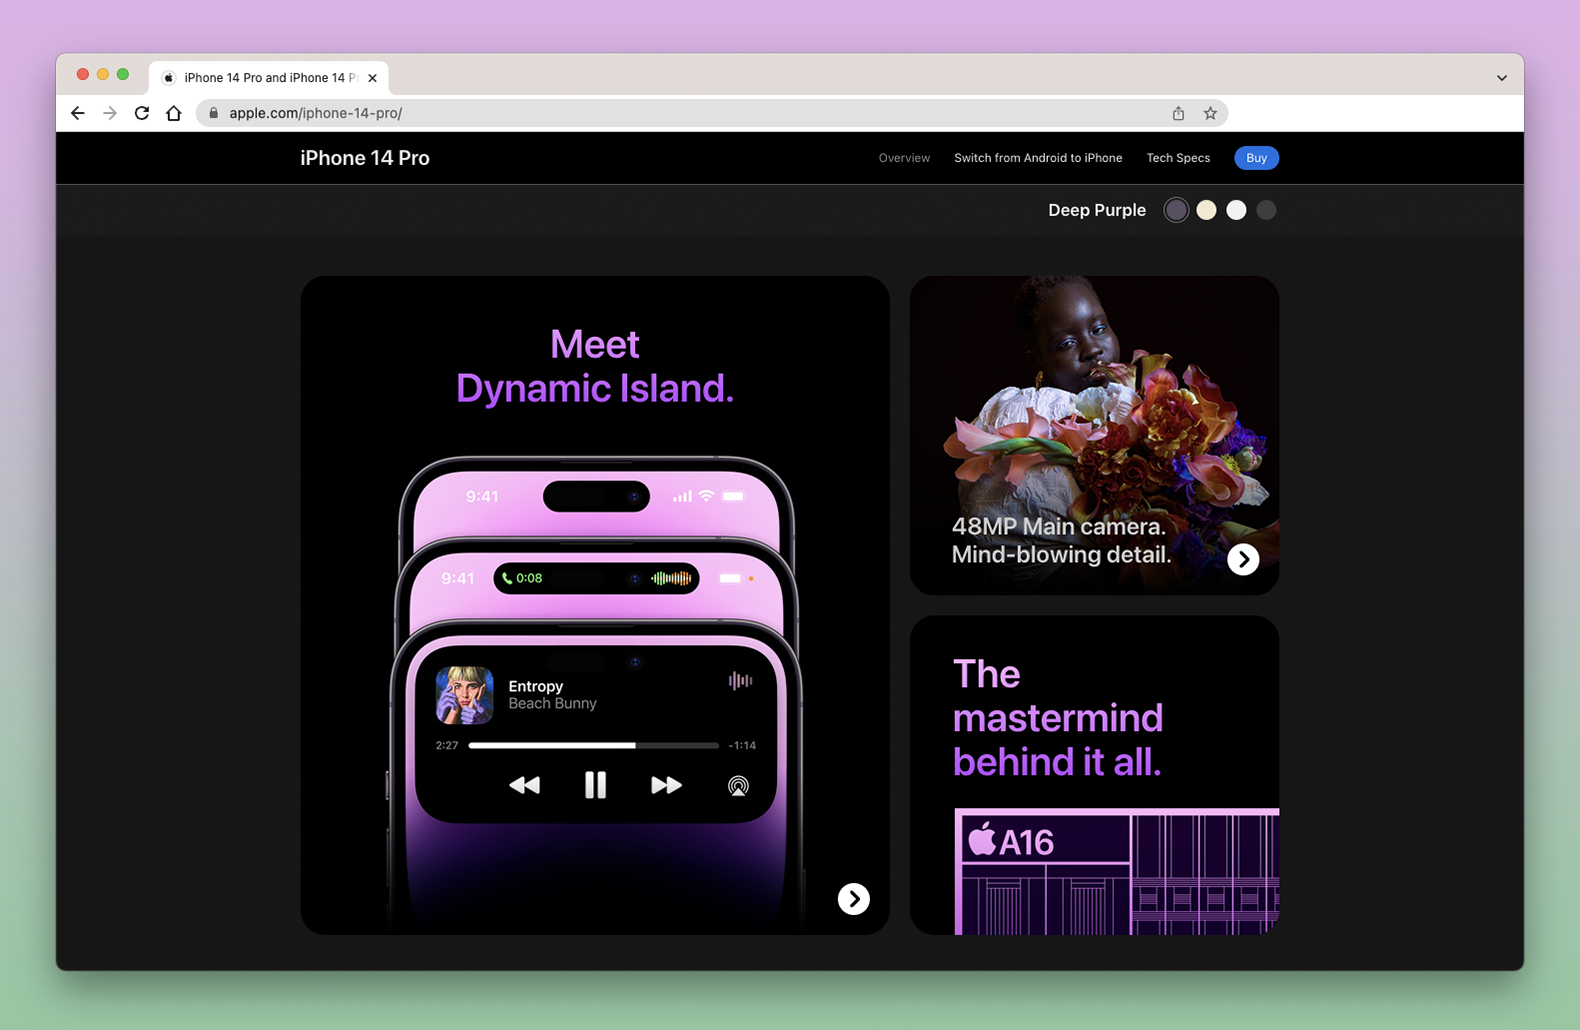The width and height of the screenshot is (1580, 1030).
Task: Pick the Space Black color swatch
Action: [x=1266, y=210]
